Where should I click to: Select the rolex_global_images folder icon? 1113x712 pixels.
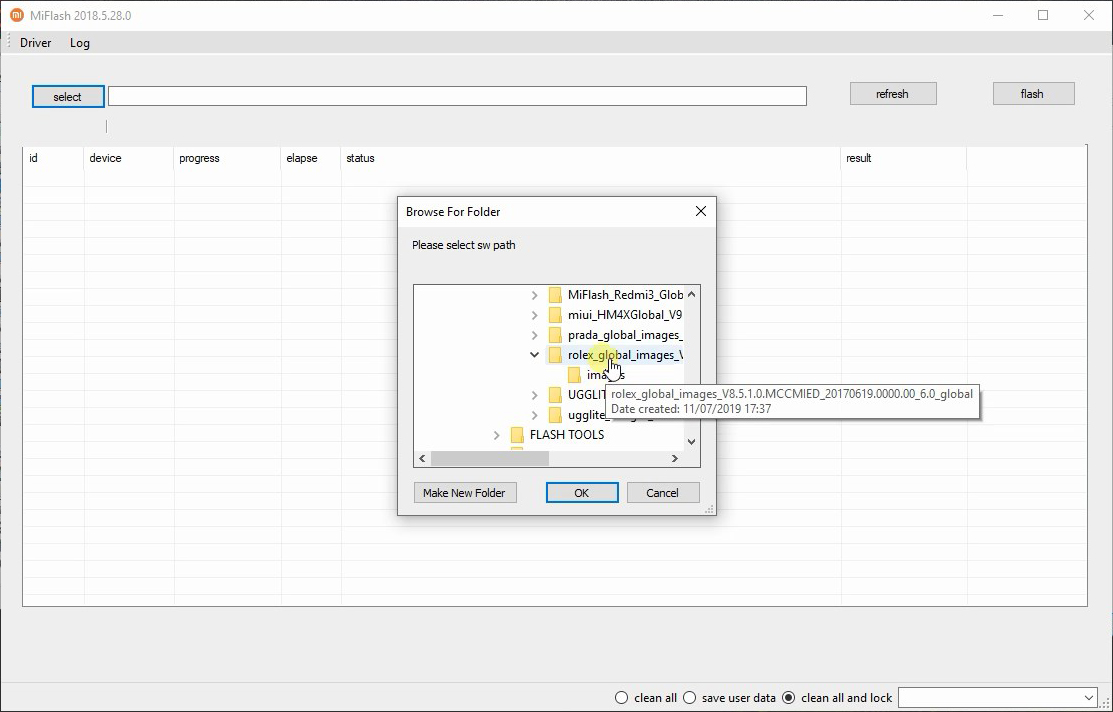click(555, 355)
